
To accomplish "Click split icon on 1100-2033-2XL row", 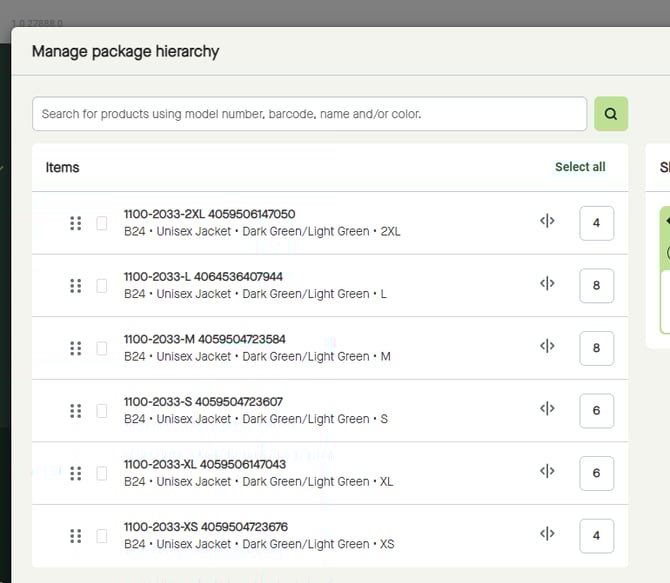I will tap(547, 222).
